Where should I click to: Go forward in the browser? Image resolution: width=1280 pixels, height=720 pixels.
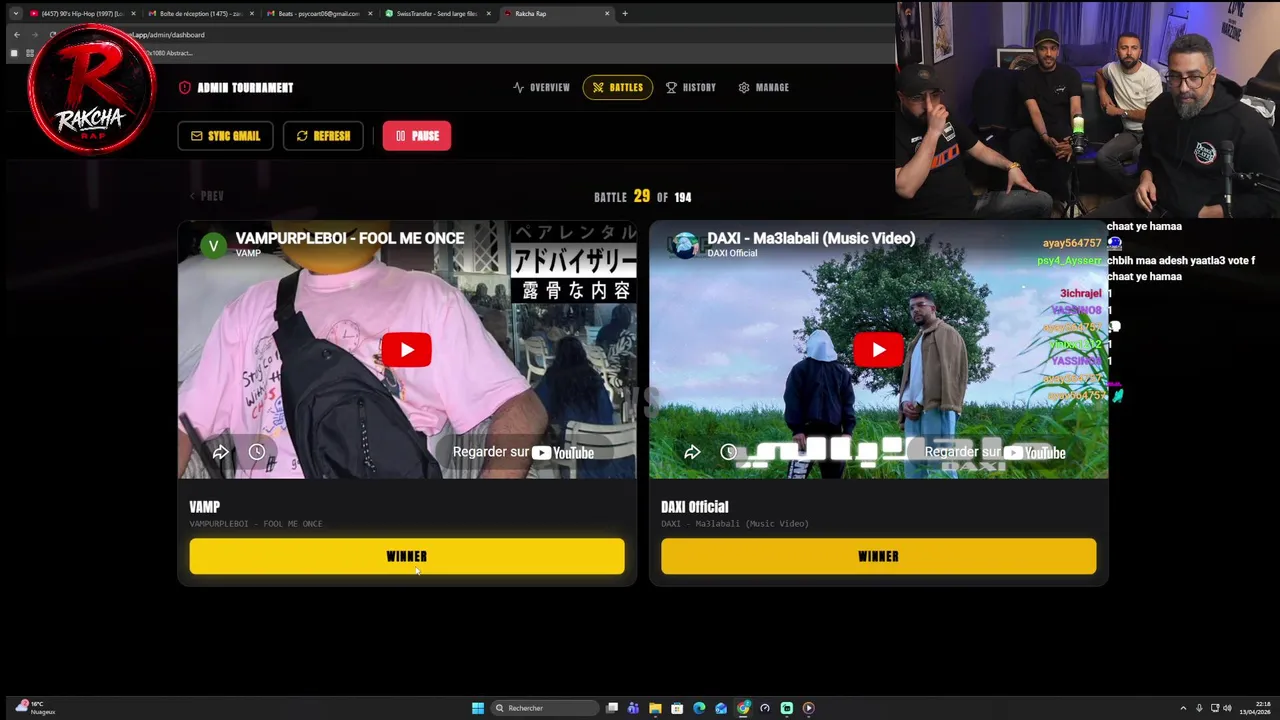pos(34,35)
